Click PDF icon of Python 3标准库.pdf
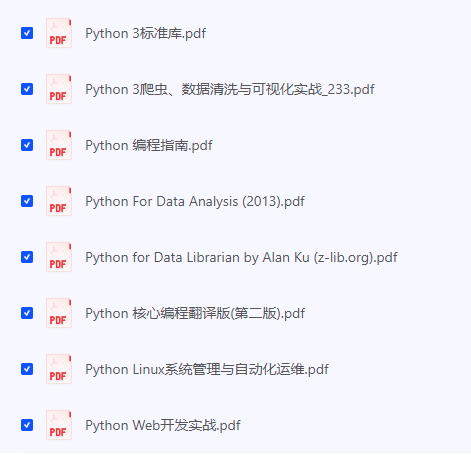 pyautogui.click(x=59, y=33)
